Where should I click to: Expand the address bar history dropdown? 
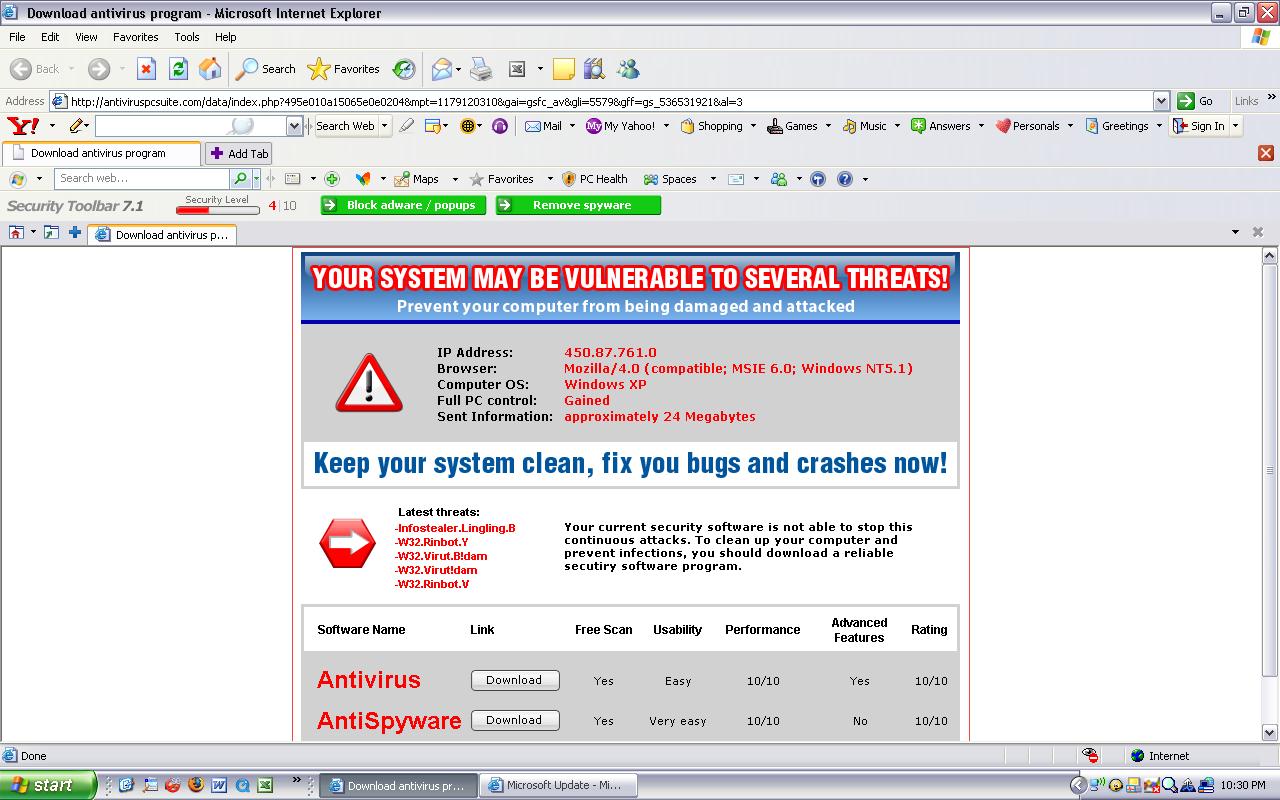[x=1161, y=101]
